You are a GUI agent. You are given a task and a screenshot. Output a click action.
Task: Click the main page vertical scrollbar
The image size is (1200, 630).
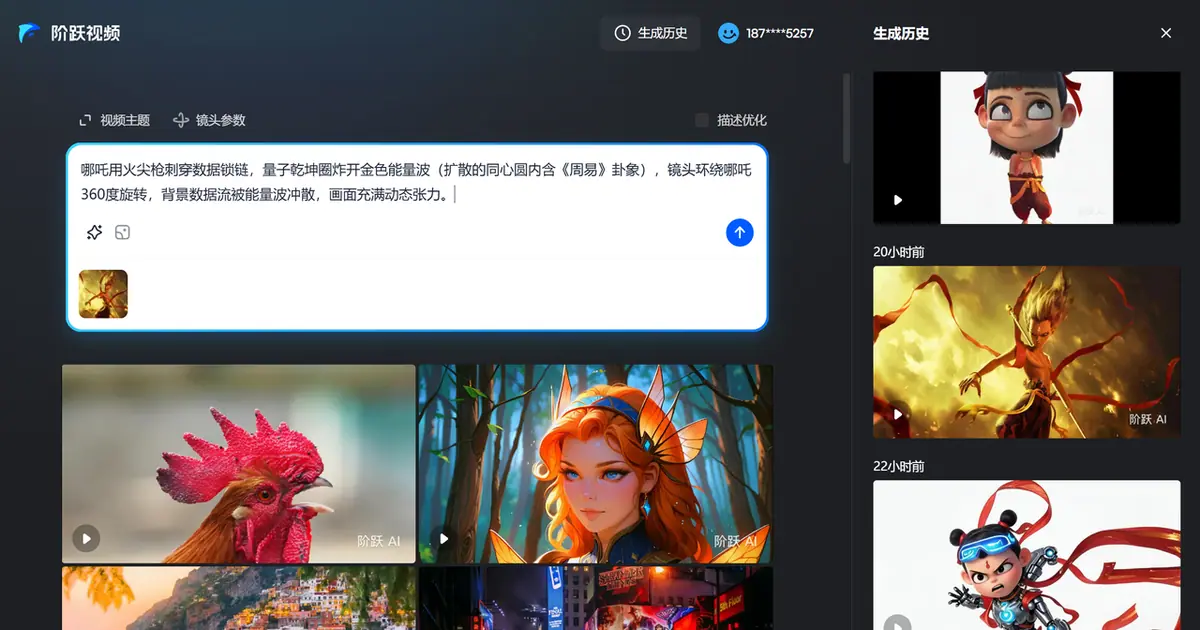(x=847, y=118)
